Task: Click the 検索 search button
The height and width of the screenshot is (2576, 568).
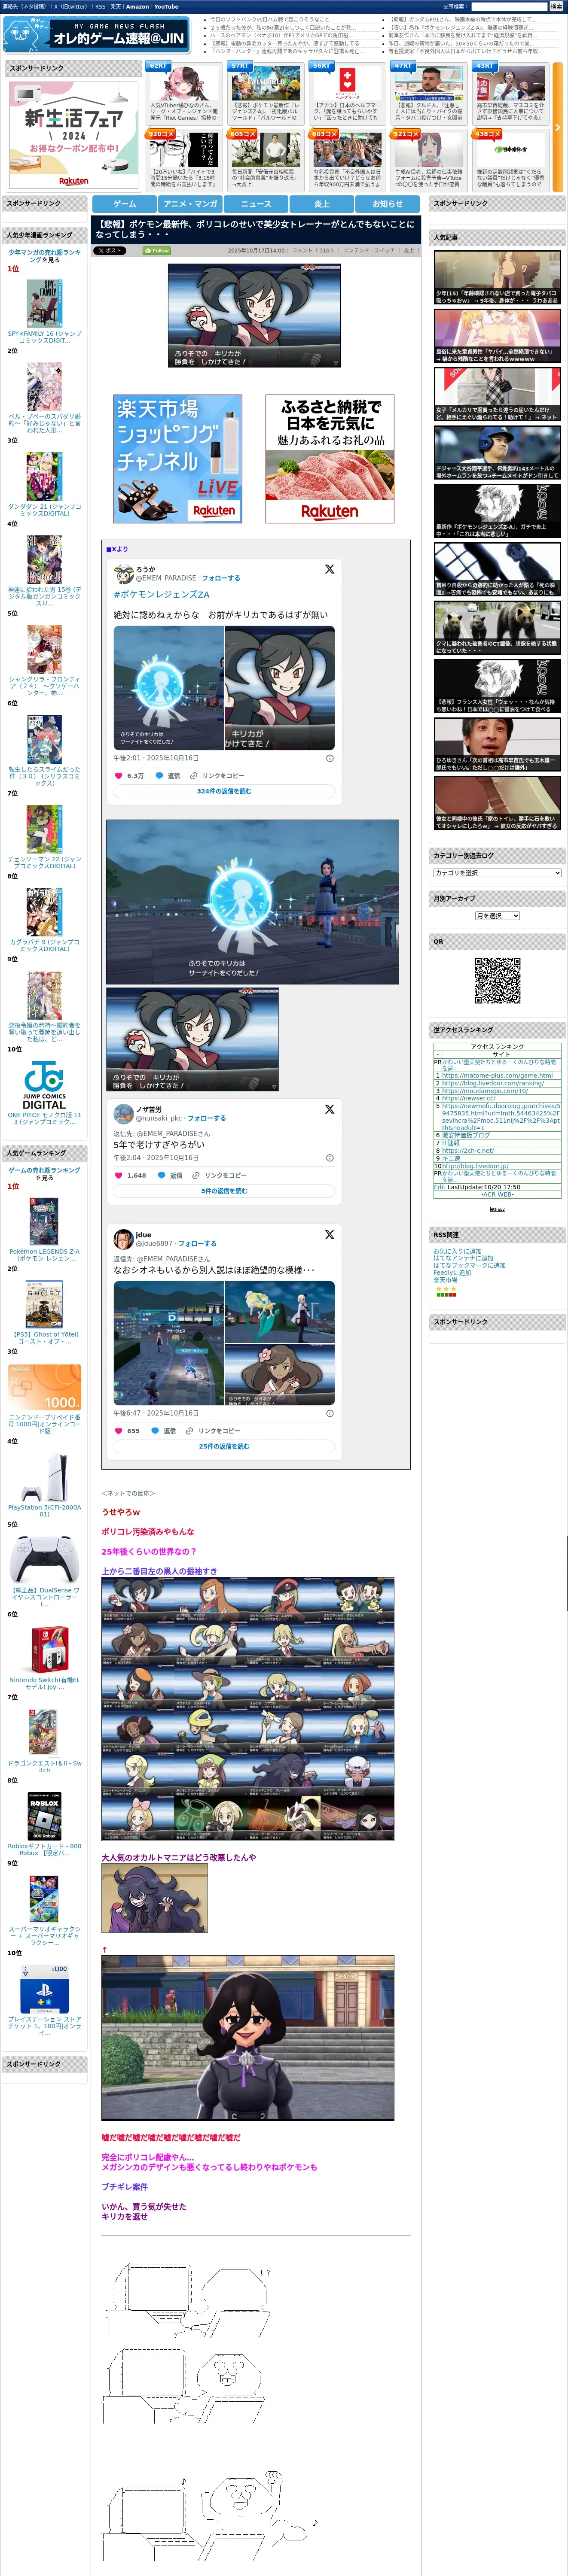Action: 556,6
